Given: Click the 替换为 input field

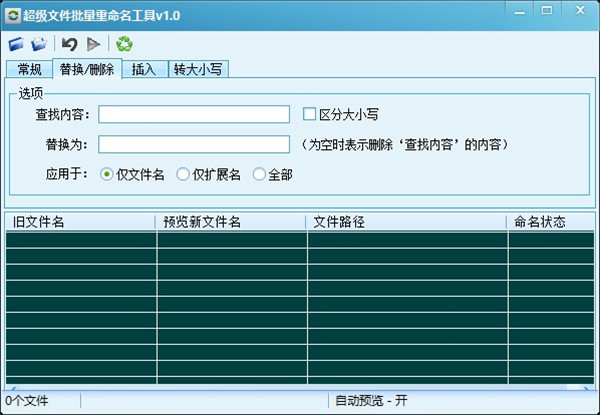Looking at the screenshot, I should [x=194, y=144].
